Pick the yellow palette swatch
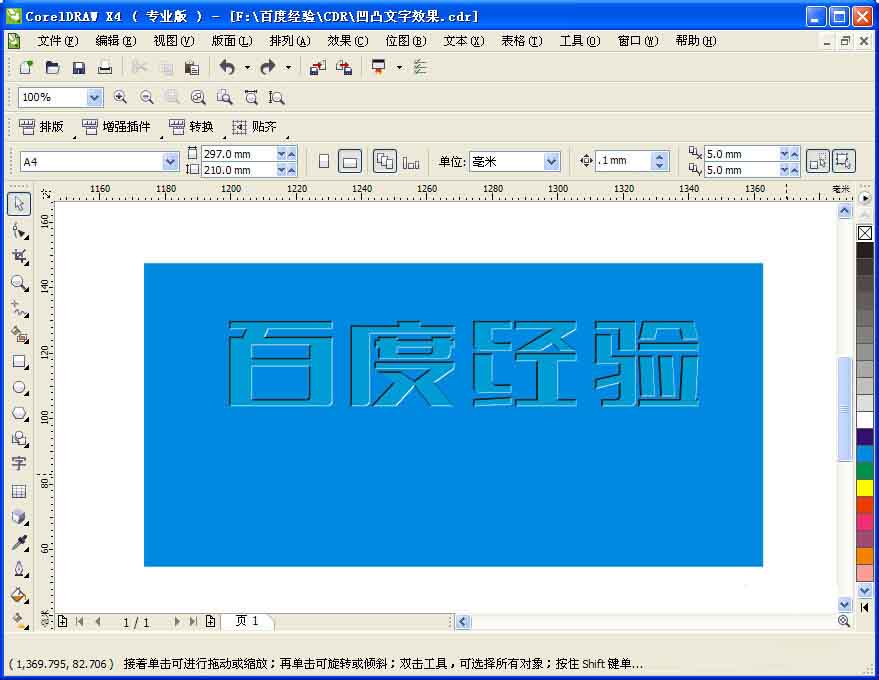Image resolution: width=879 pixels, height=680 pixels. (865, 488)
